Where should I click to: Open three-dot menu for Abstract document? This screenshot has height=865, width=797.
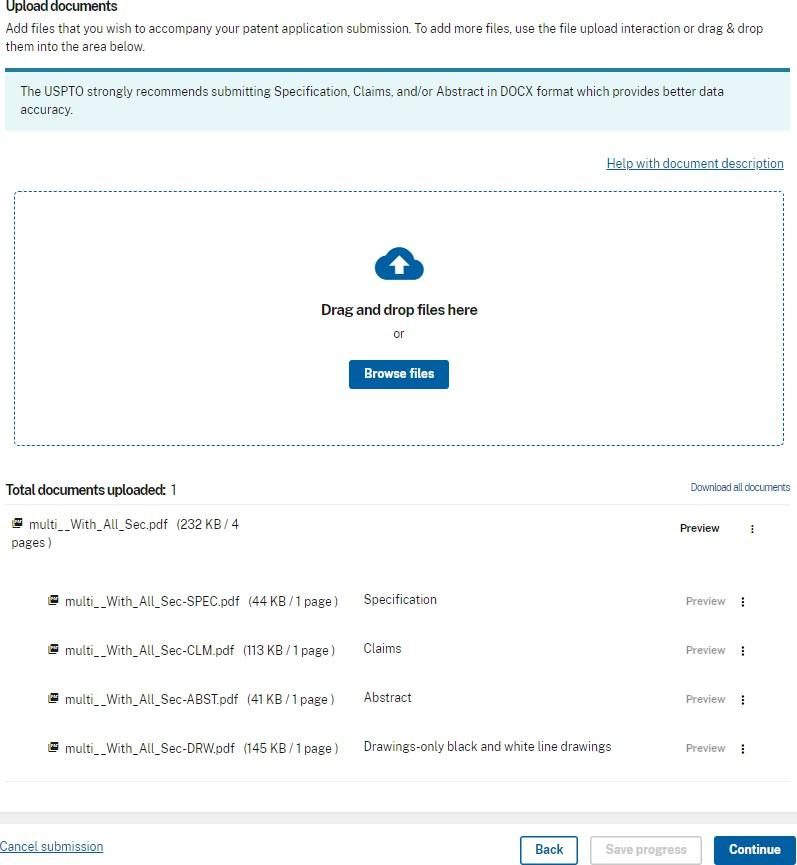743,700
